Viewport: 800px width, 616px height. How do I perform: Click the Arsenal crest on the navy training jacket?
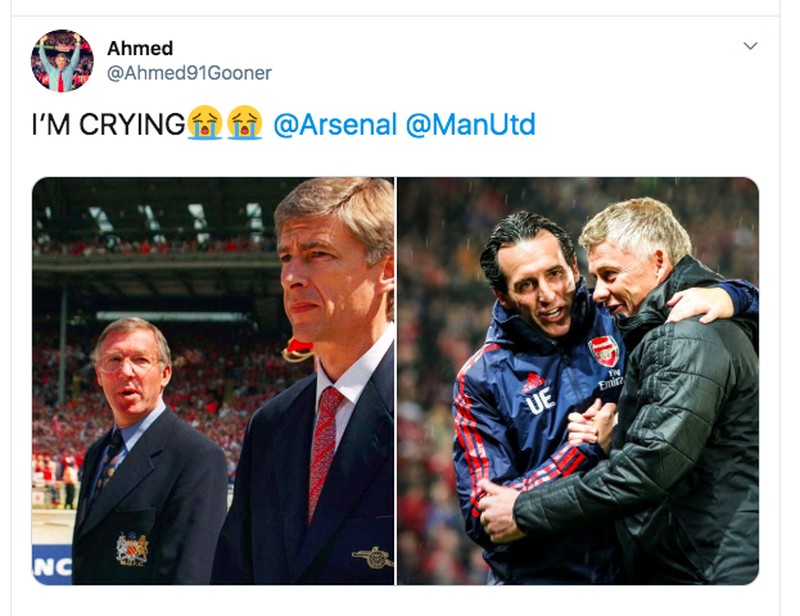click(x=602, y=351)
